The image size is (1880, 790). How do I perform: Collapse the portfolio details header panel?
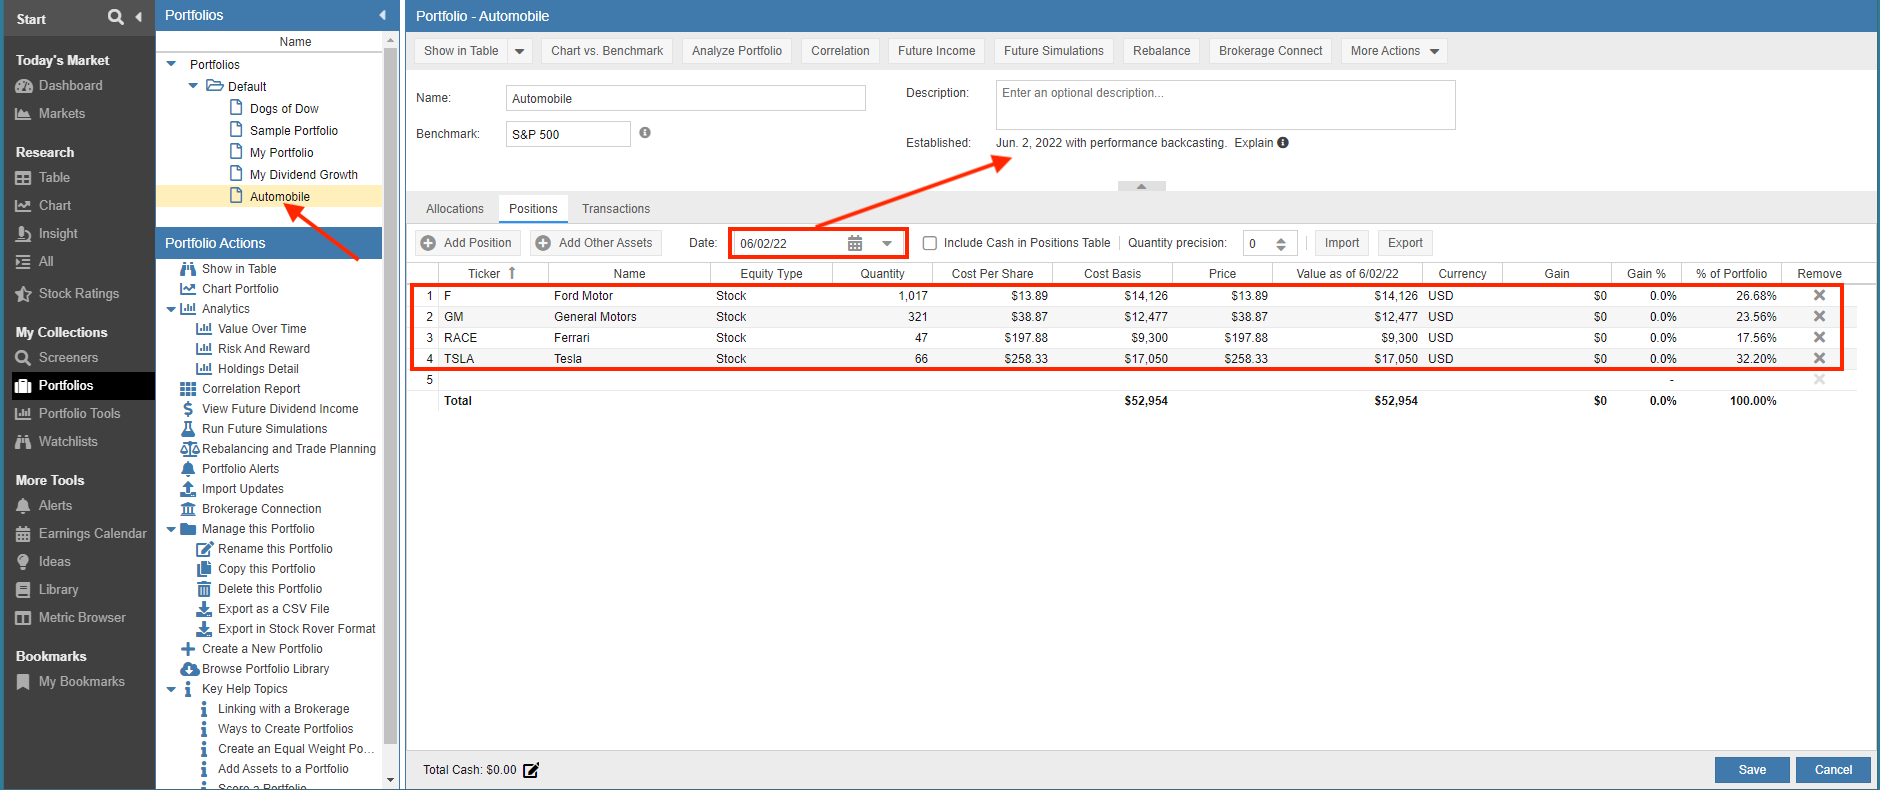[1141, 186]
